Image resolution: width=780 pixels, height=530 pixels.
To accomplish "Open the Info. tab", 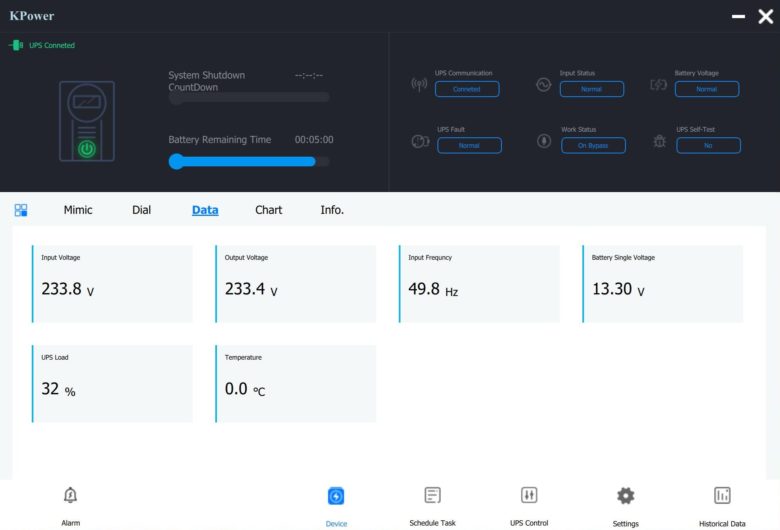I will click(332, 210).
